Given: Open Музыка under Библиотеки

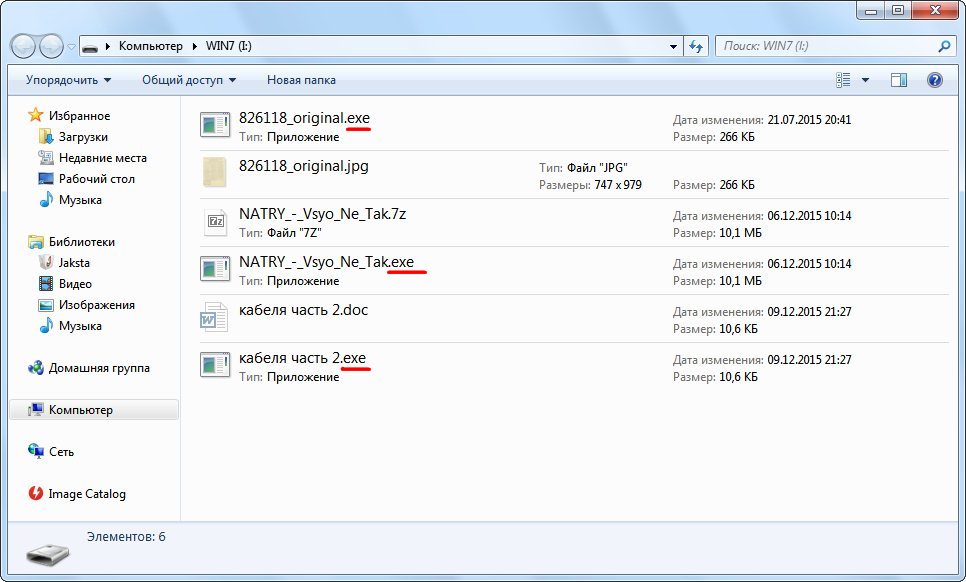Looking at the screenshot, I should coord(80,326).
